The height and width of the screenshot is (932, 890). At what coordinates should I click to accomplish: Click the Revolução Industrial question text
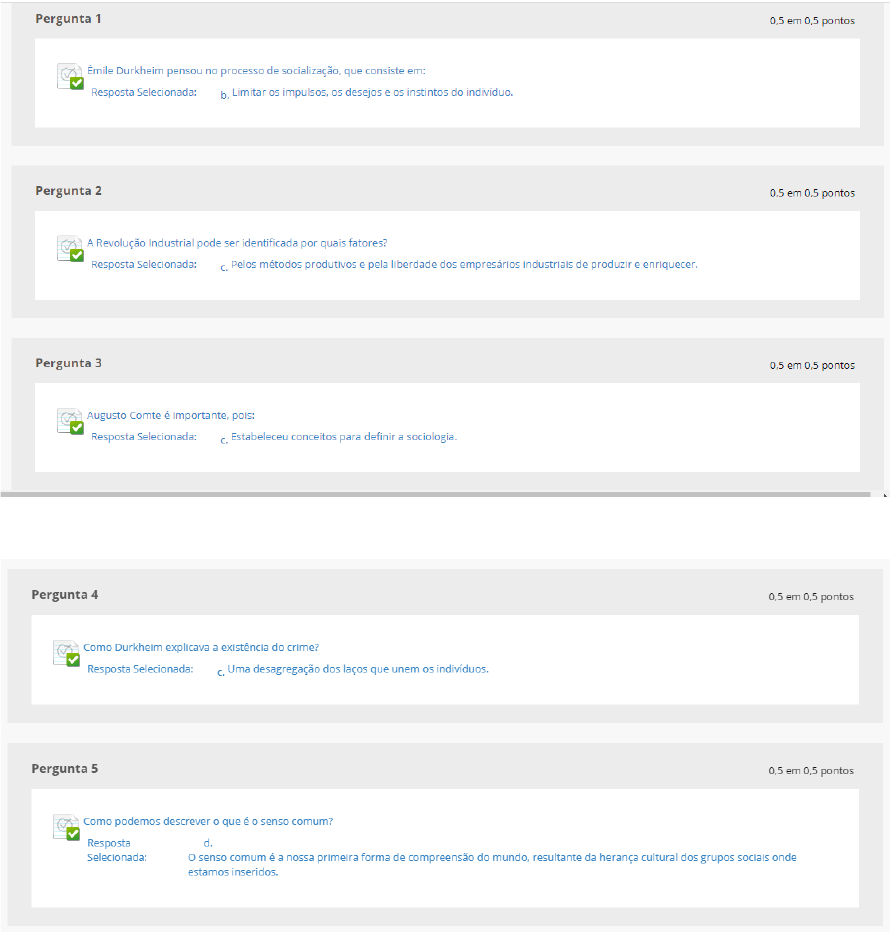[237, 243]
